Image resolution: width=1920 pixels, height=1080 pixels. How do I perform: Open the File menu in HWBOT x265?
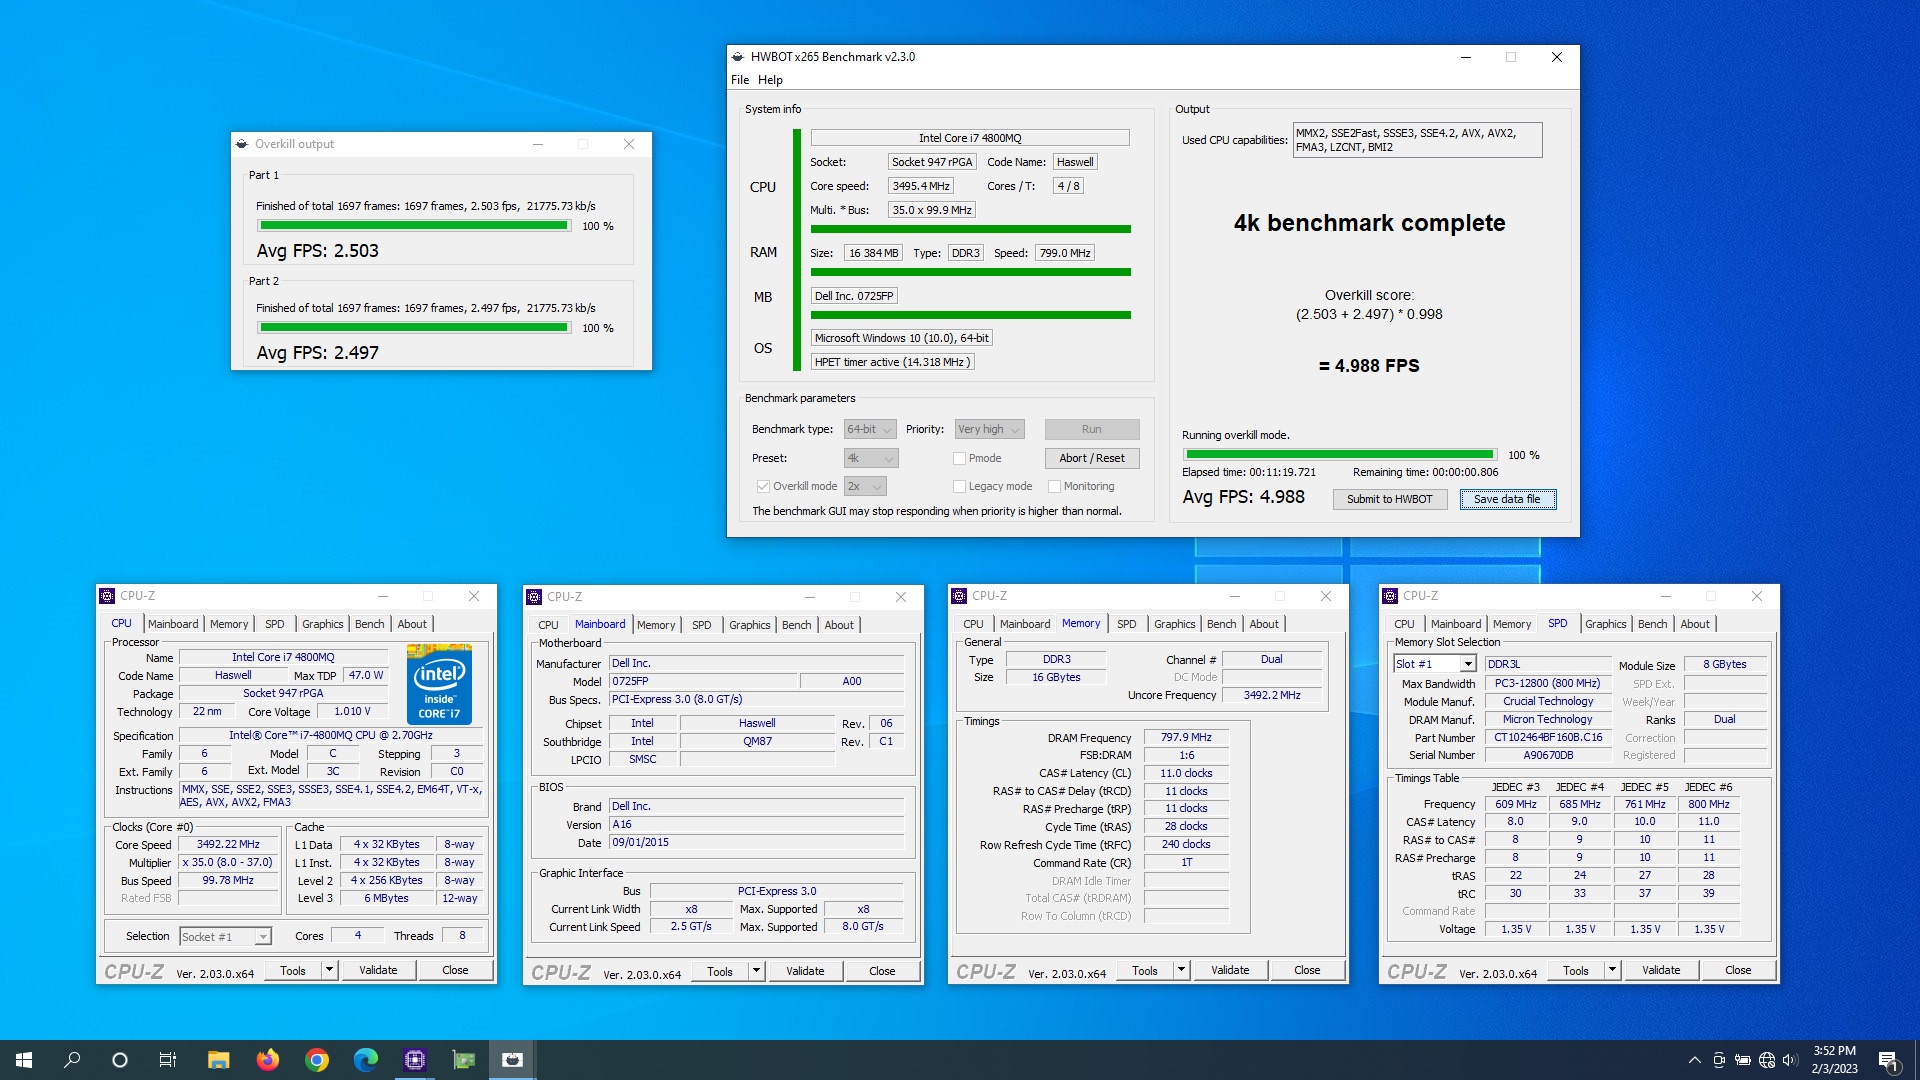740,80
